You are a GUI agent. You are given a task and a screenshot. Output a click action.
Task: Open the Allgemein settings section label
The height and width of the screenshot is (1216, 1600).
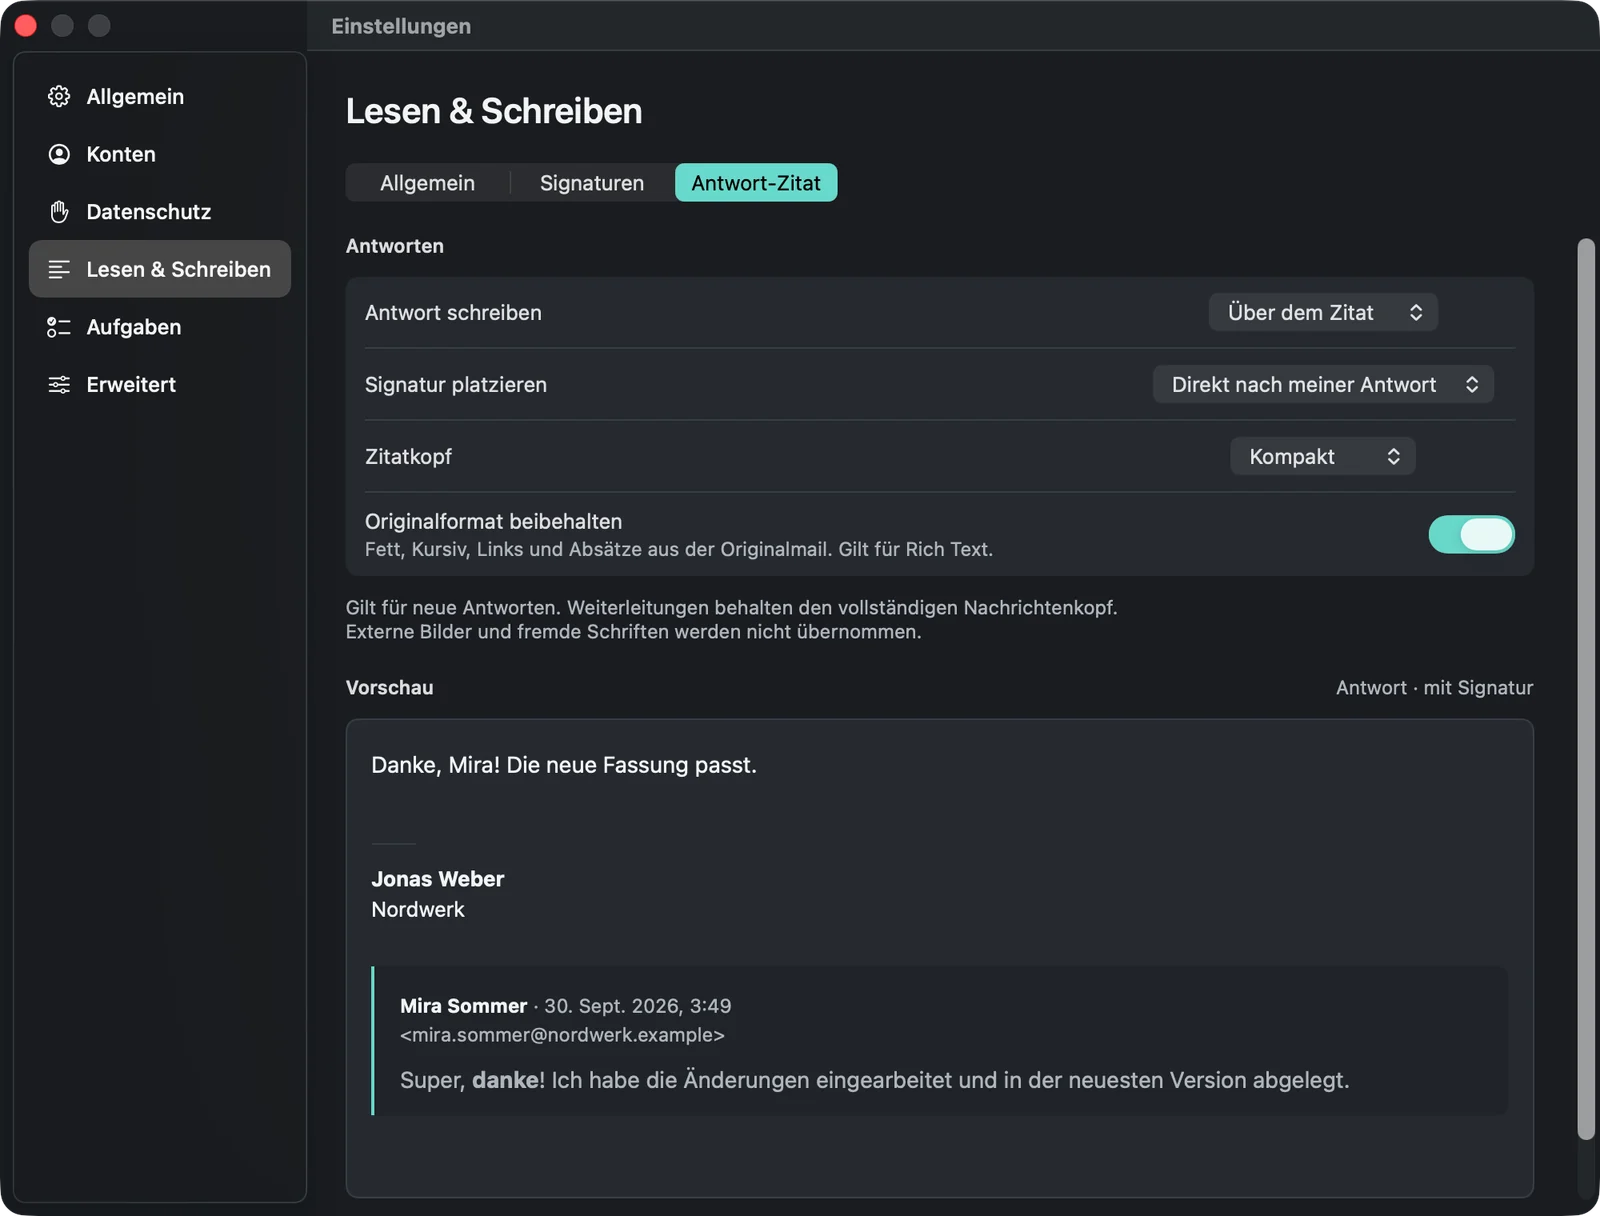(135, 97)
